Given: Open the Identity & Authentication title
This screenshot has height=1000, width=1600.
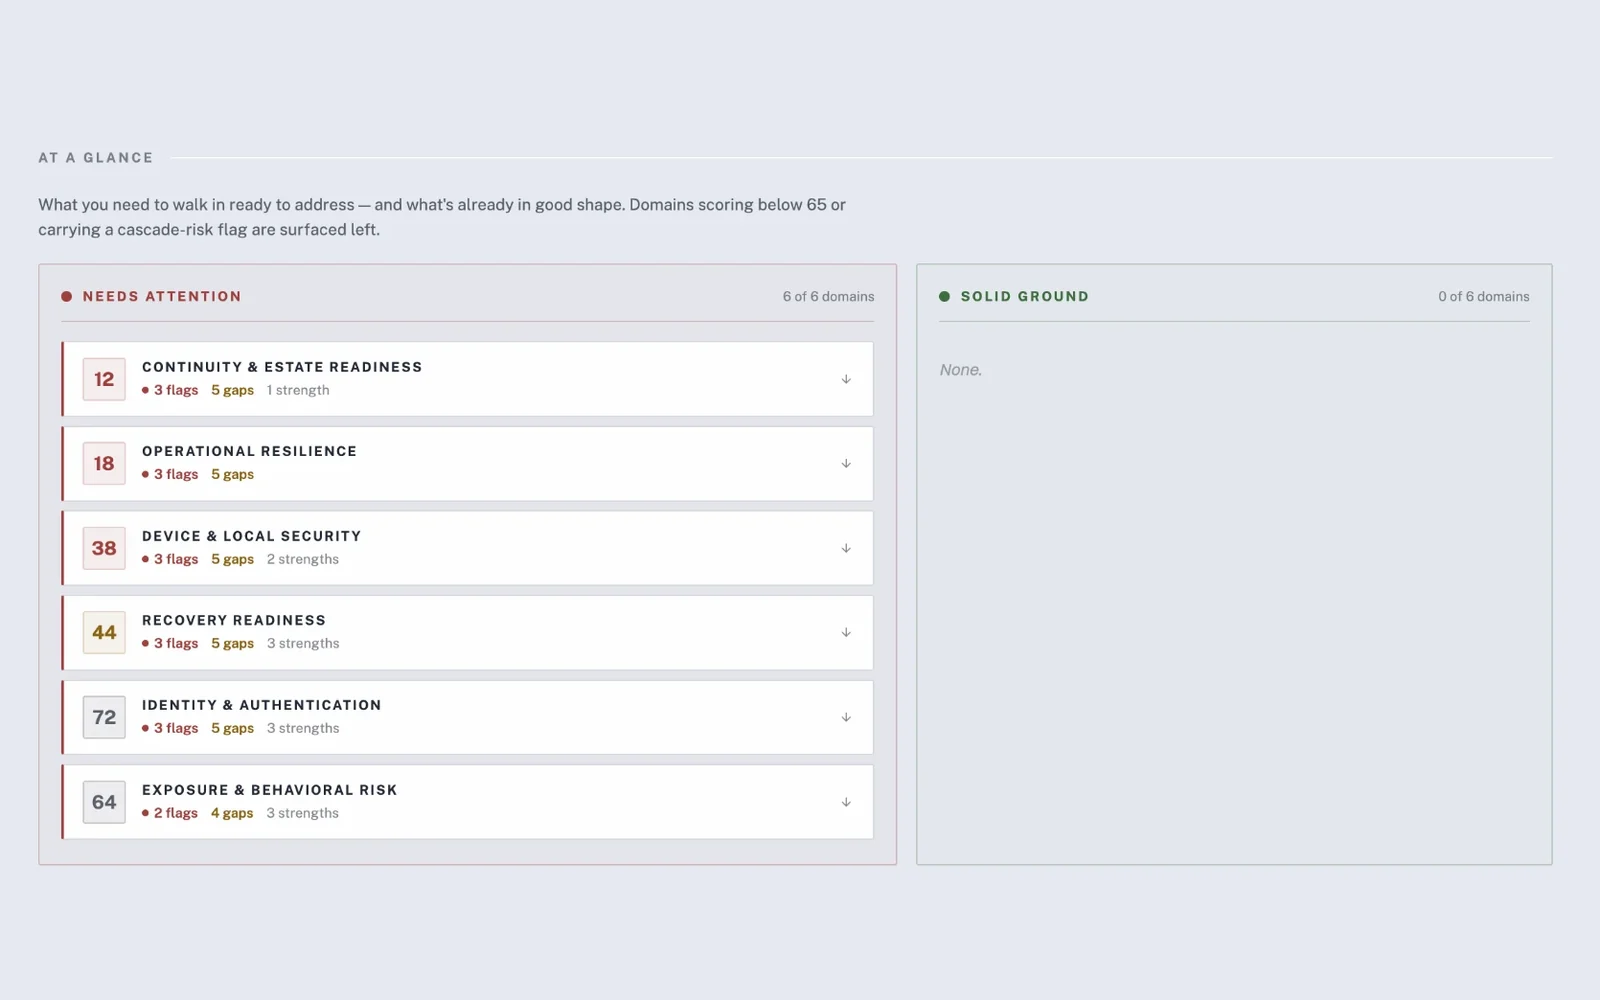Looking at the screenshot, I should 261,705.
